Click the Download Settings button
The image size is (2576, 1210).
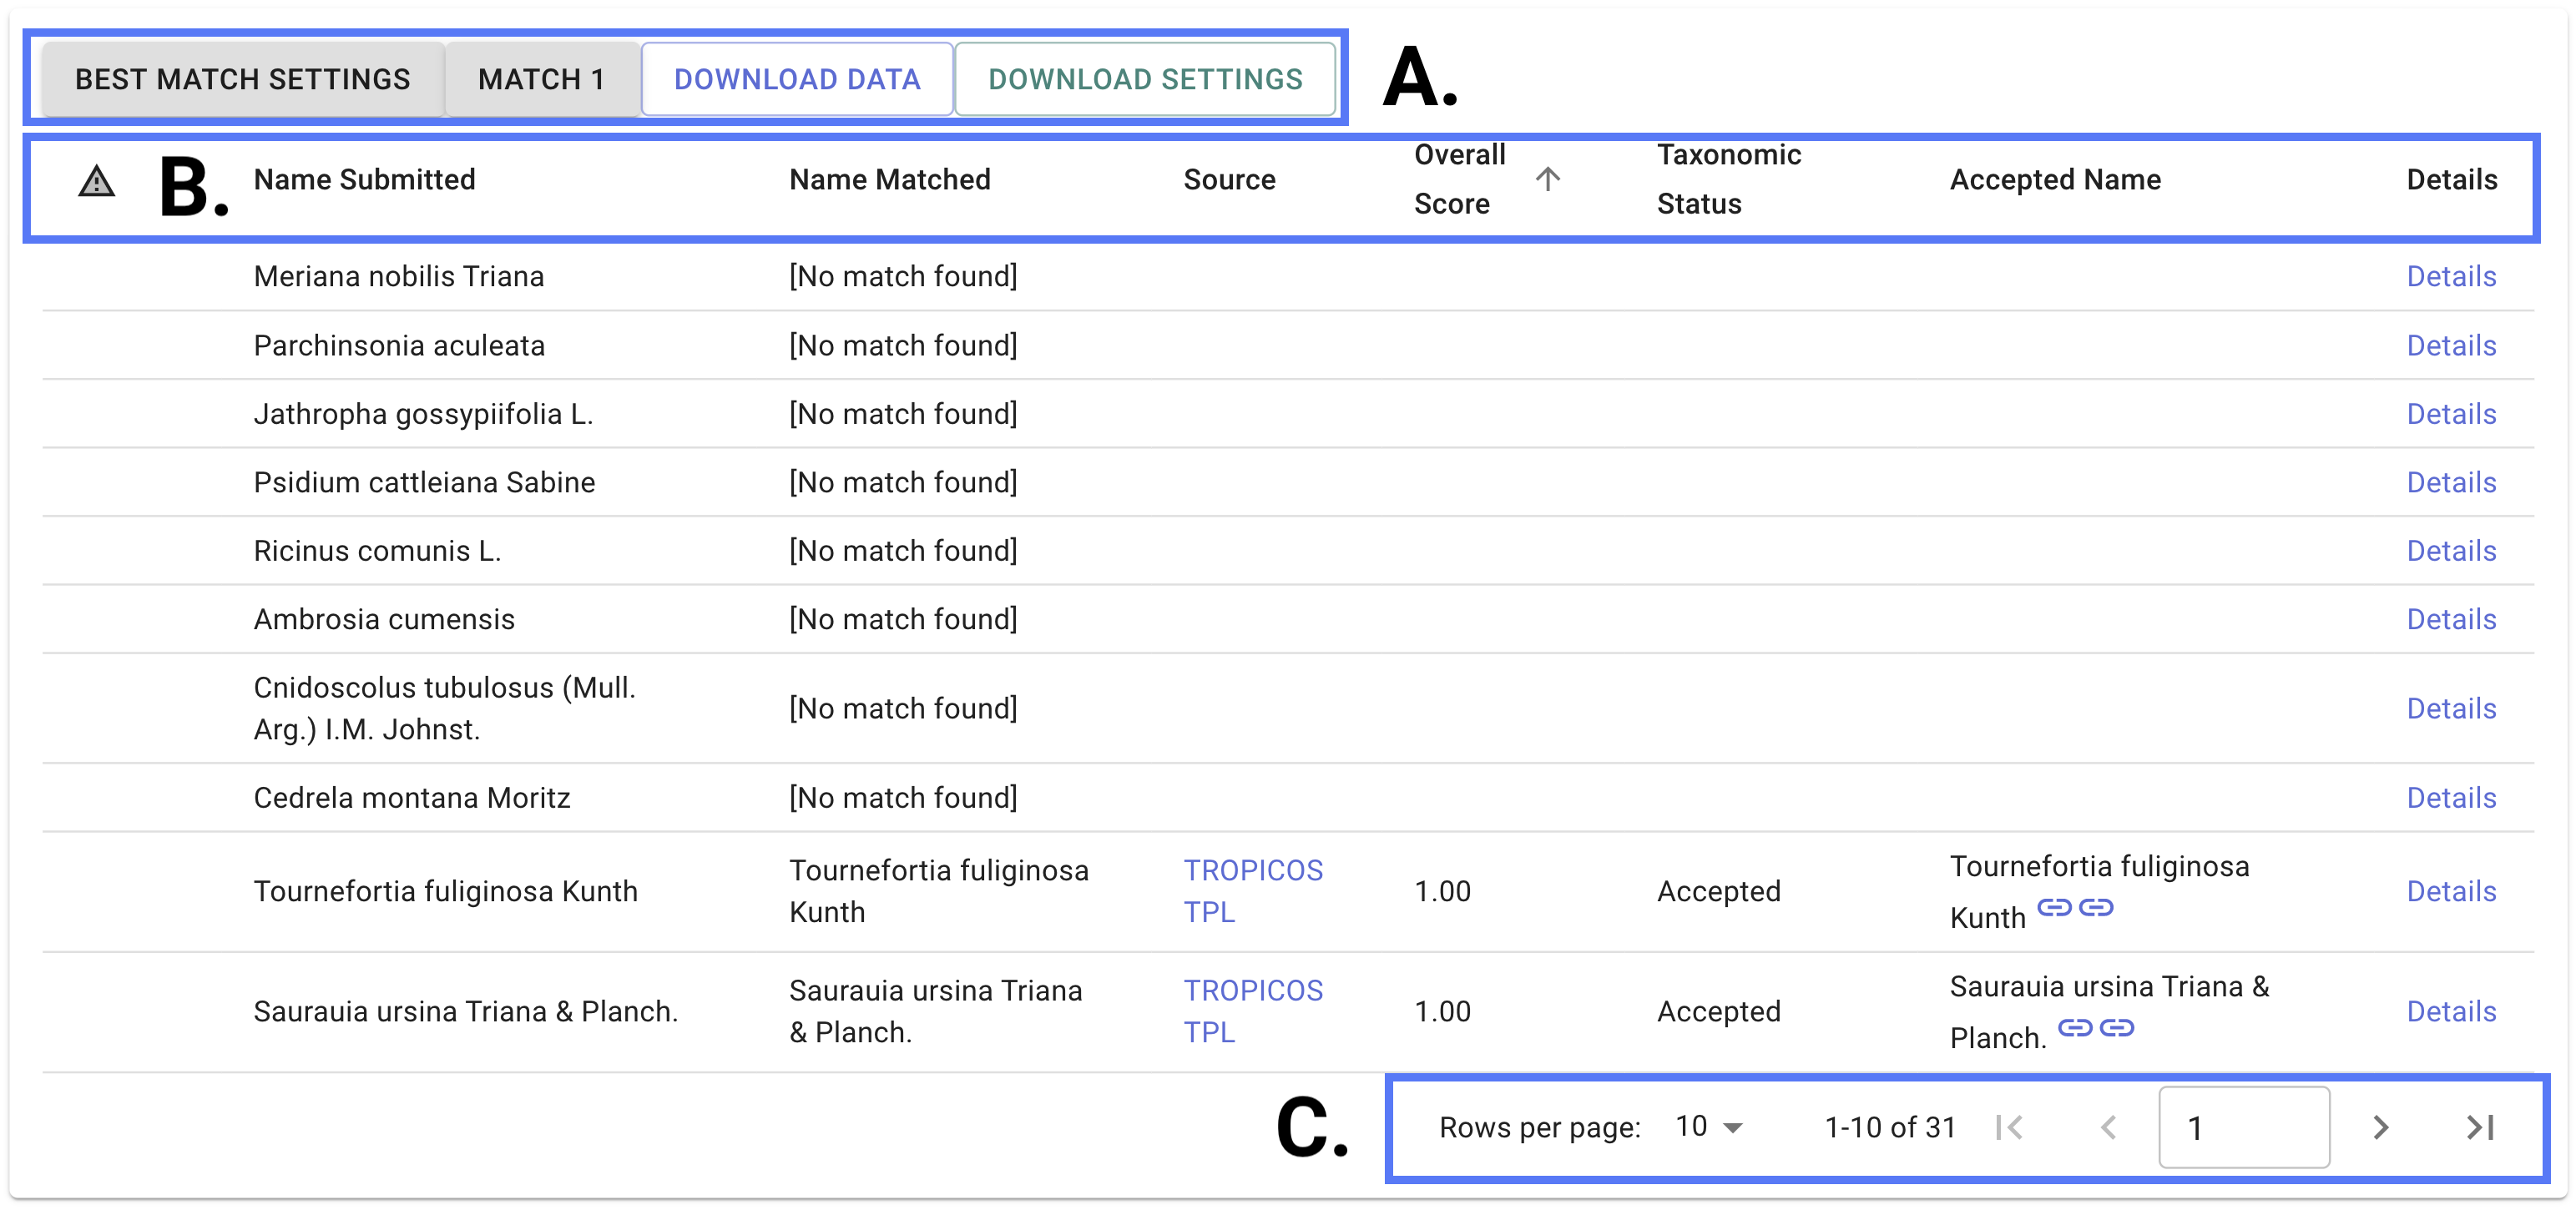coord(1144,79)
